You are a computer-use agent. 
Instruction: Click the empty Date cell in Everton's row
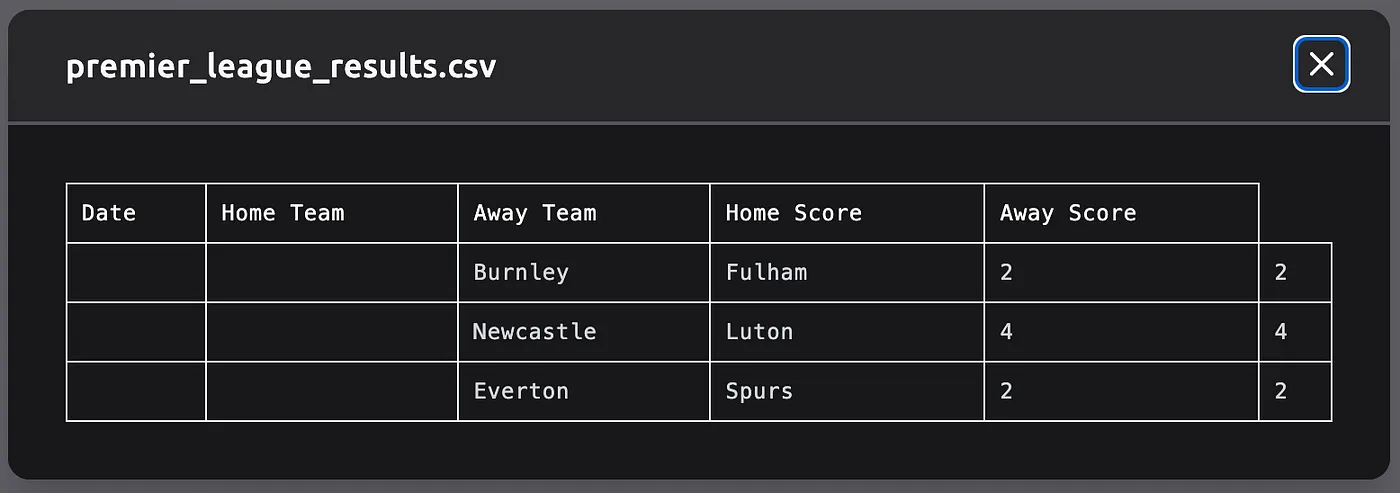(x=136, y=391)
